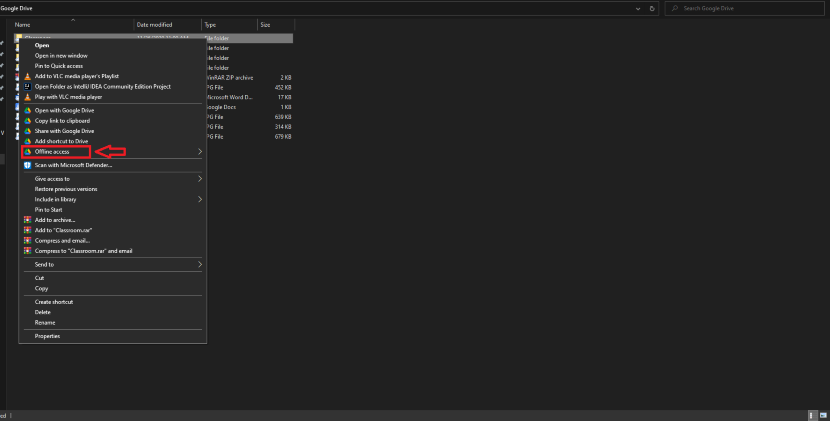Click the 452 KB size cell

click(283, 87)
